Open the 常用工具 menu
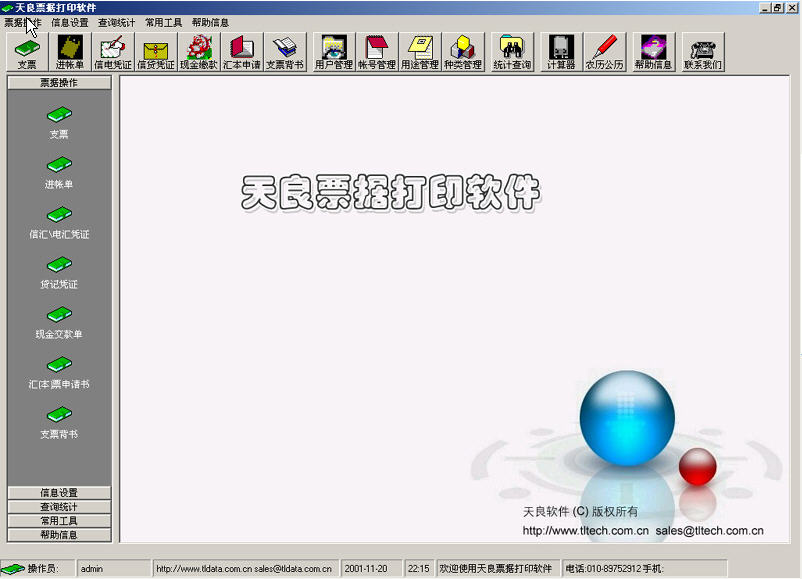 coord(164,23)
